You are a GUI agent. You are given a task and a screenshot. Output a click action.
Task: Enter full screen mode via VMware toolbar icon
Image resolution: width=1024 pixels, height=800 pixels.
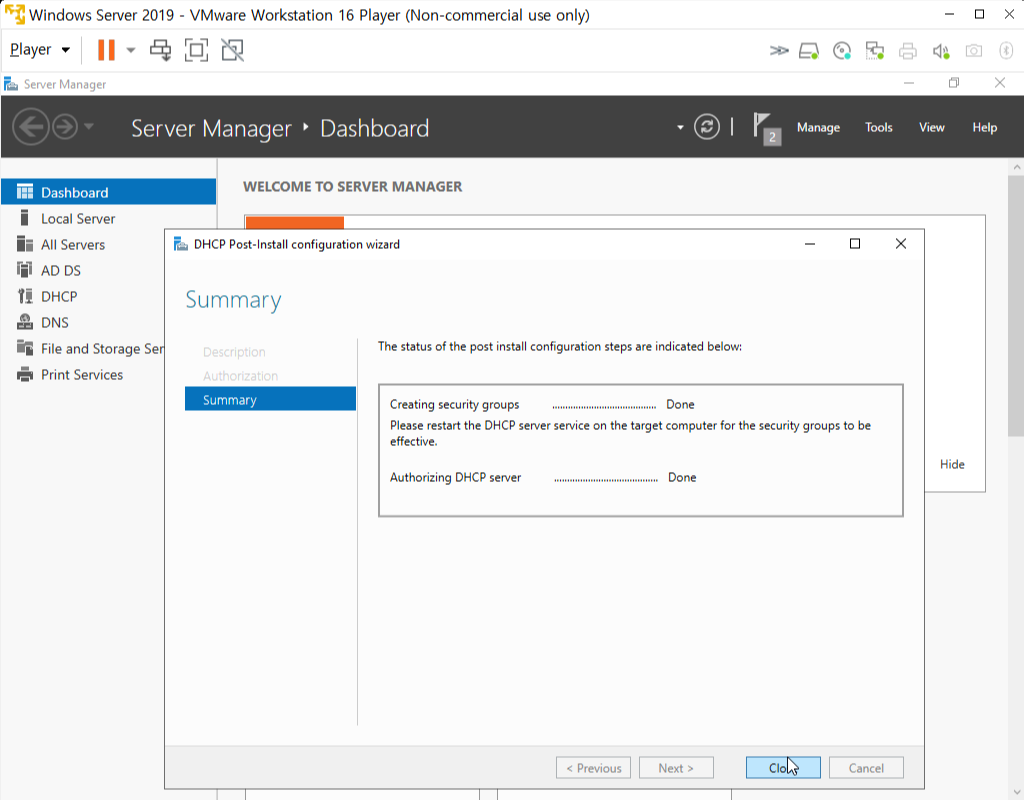pos(197,50)
